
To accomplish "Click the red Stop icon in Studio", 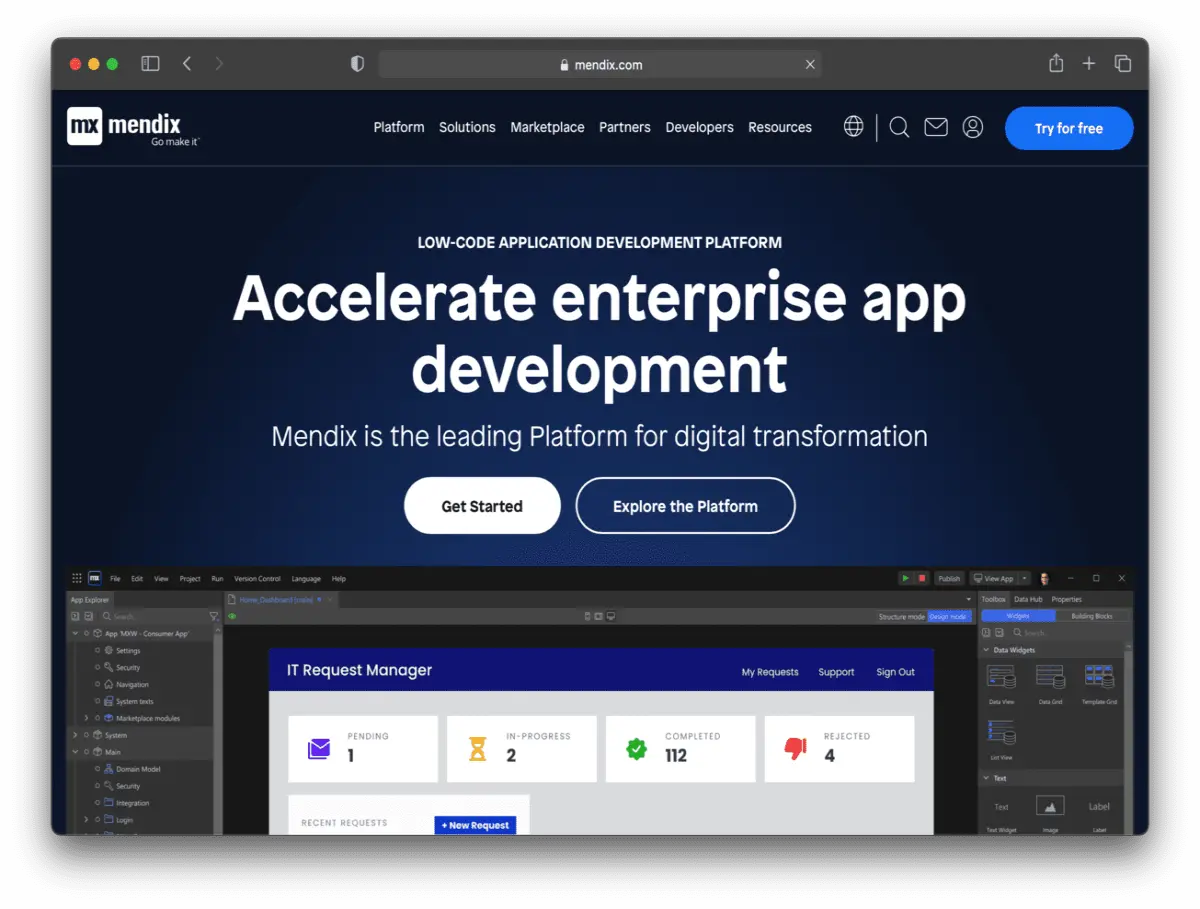I will (922, 578).
